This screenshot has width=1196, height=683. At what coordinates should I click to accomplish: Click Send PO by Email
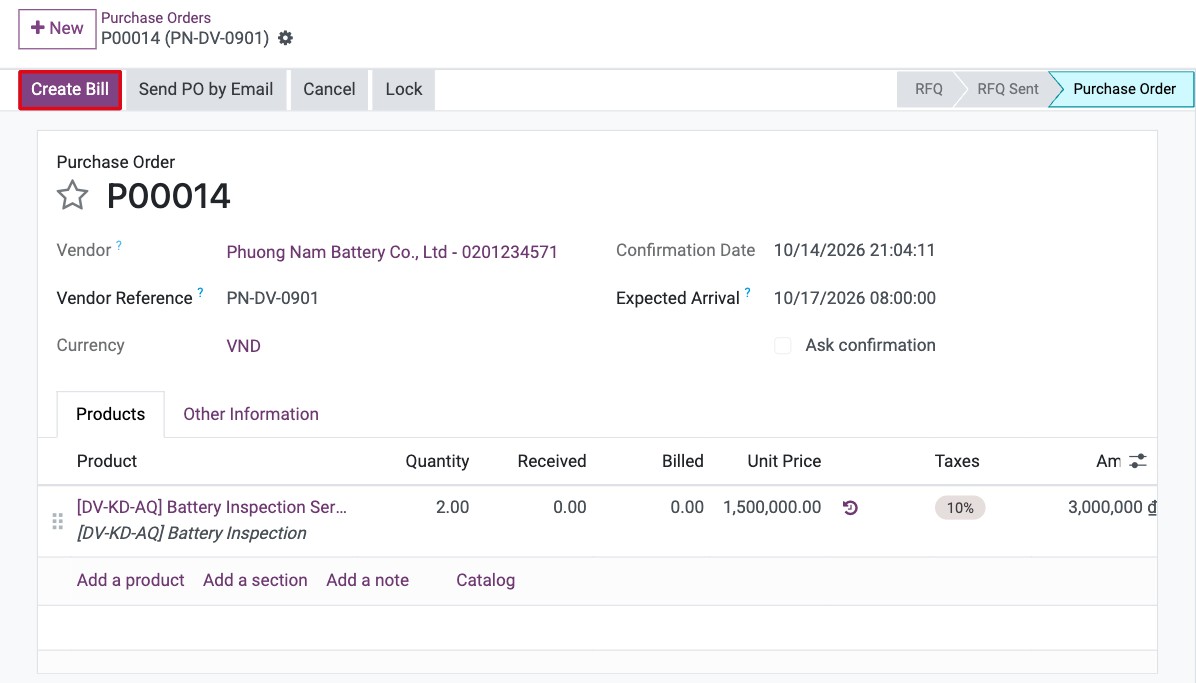206,89
